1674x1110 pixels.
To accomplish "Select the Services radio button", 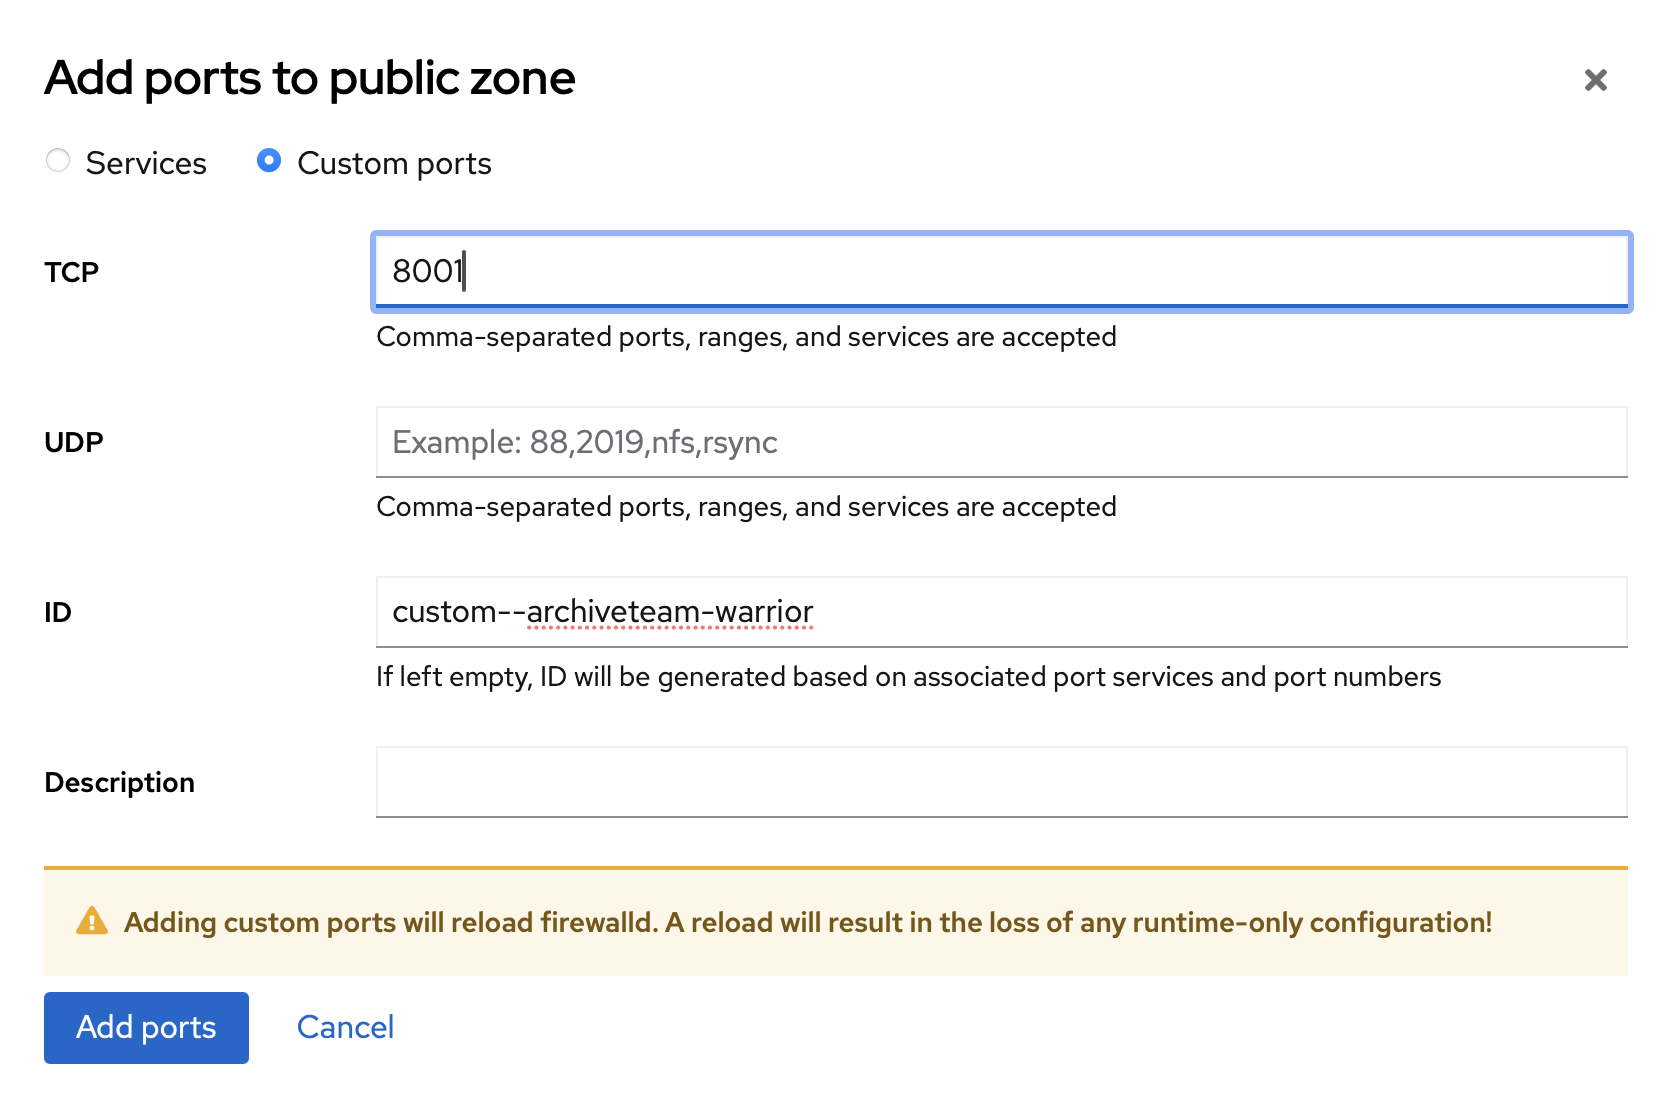I will pos(58,161).
